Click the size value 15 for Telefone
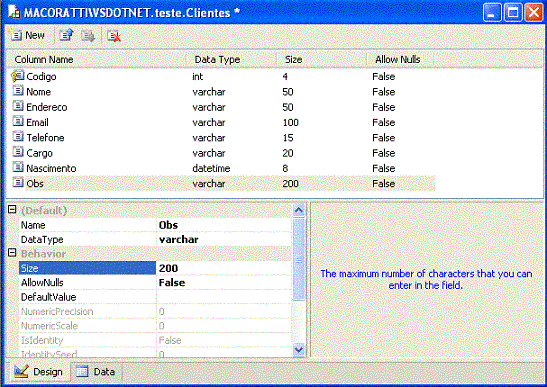 tap(288, 138)
